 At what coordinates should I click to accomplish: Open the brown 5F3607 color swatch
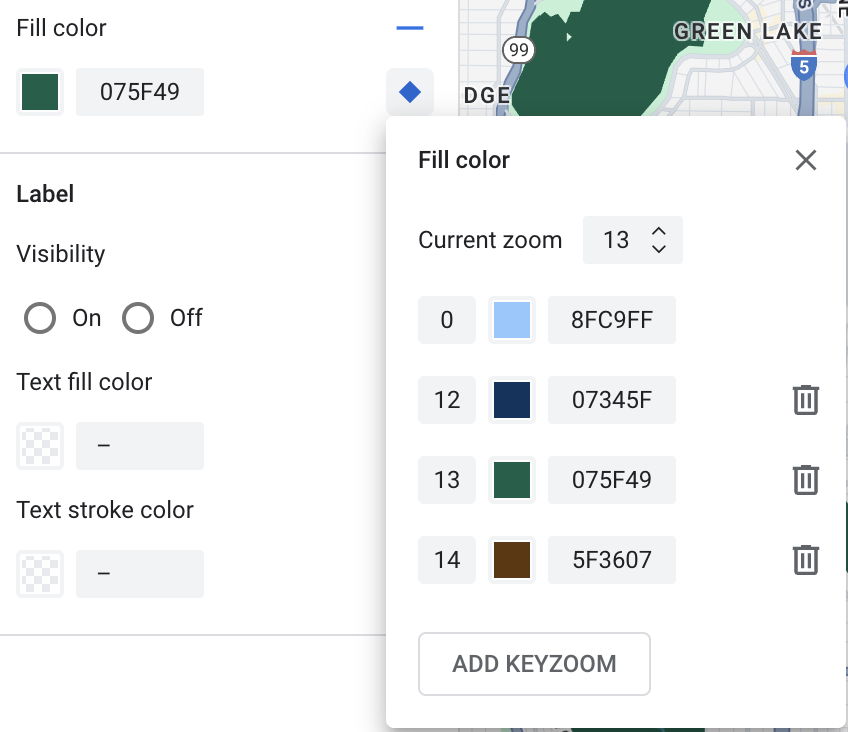(512, 560)
